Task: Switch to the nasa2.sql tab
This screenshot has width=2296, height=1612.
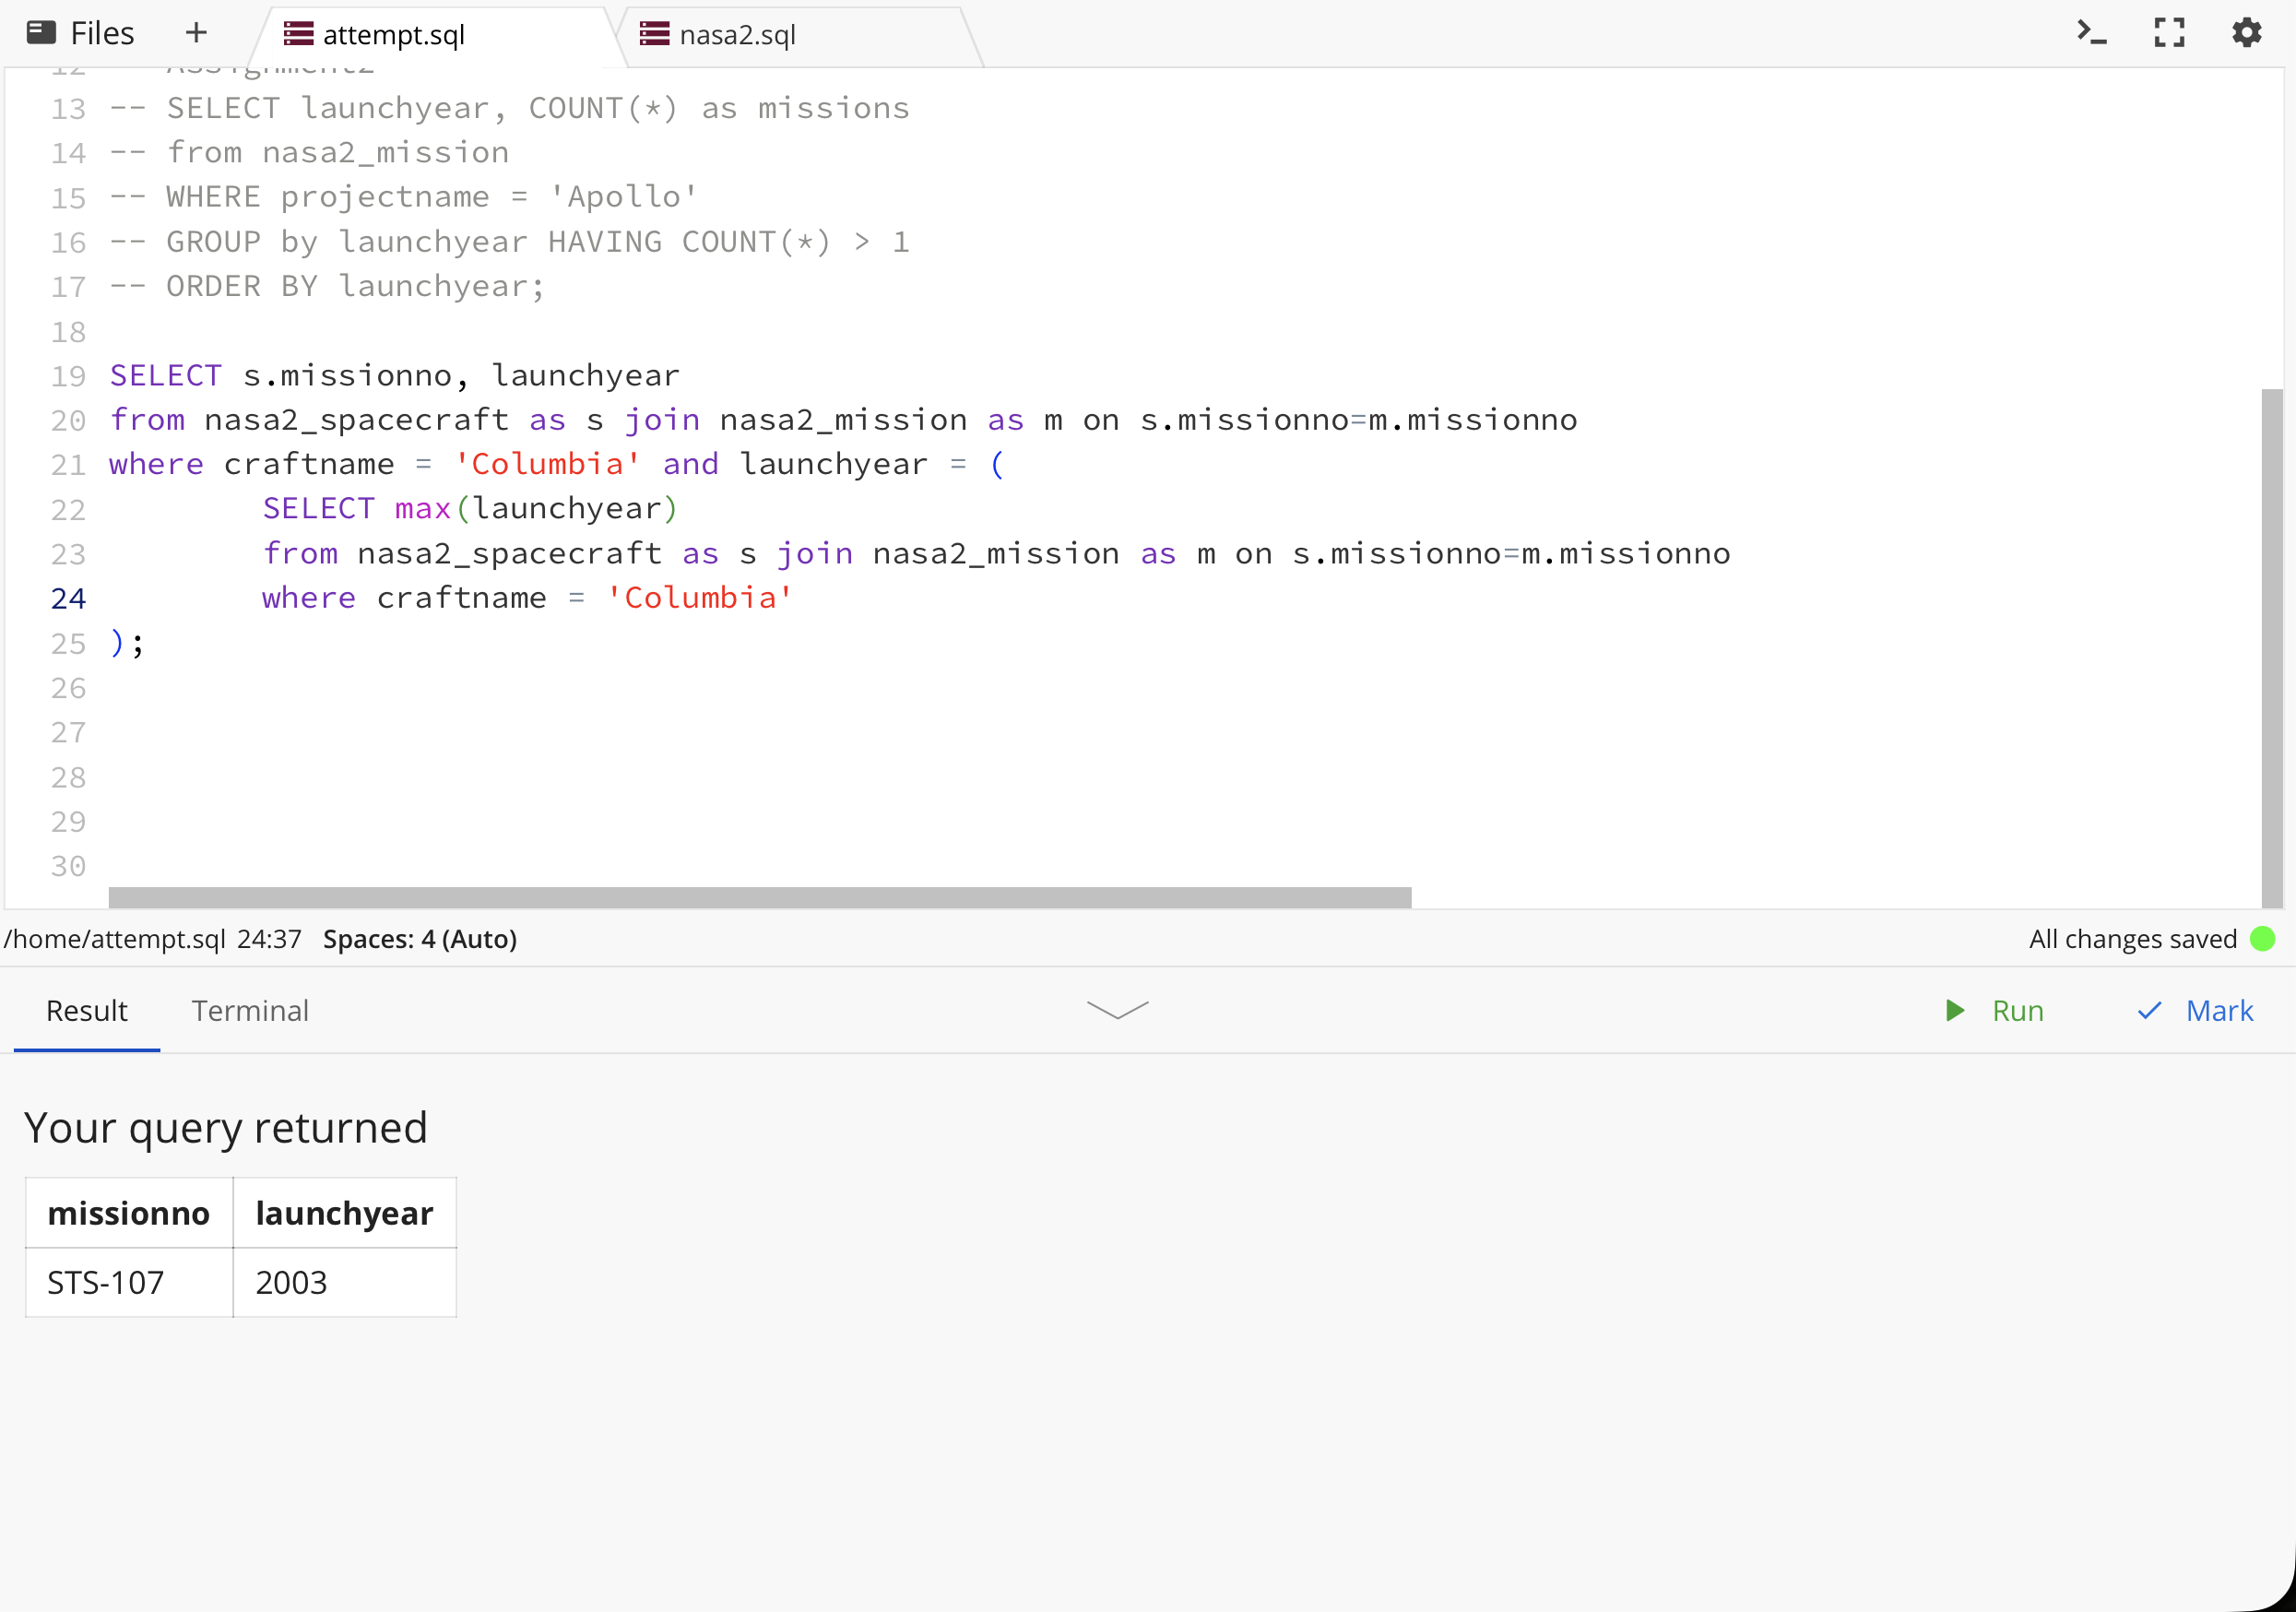Action: click(737, 35)
